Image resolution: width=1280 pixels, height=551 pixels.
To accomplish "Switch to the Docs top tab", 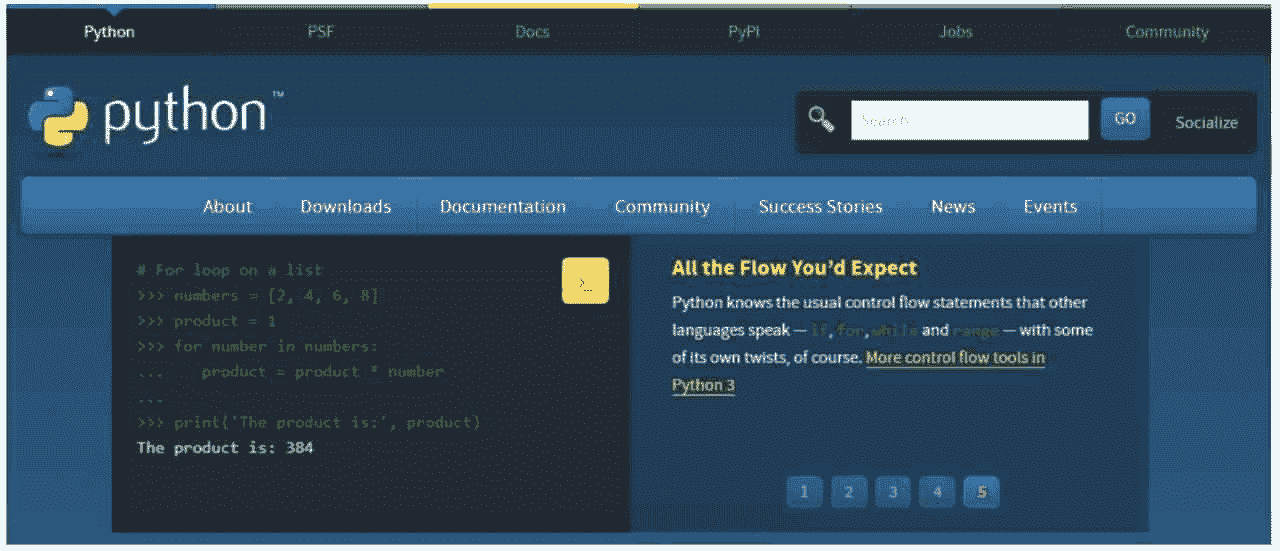I will point(532,32).
